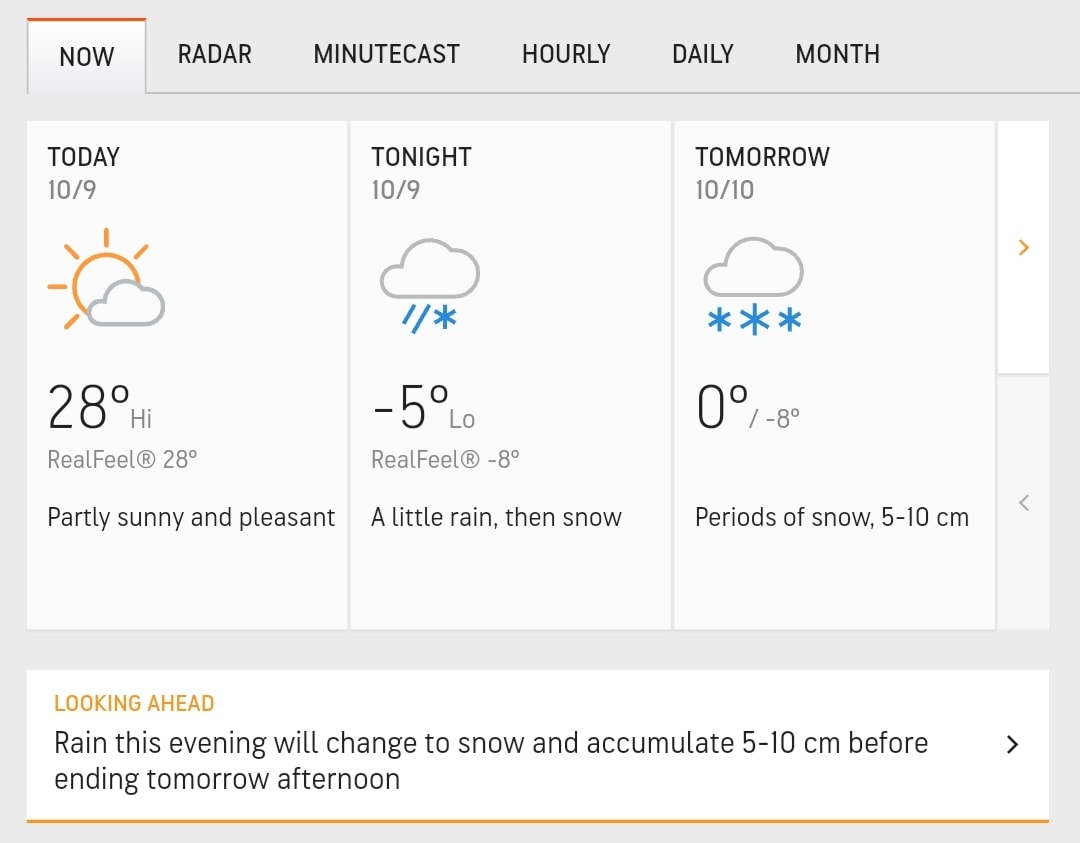Advance forecast cards with the orange right chevron
This screenshot has width=1080, height=843.
tap(1024, 247)
